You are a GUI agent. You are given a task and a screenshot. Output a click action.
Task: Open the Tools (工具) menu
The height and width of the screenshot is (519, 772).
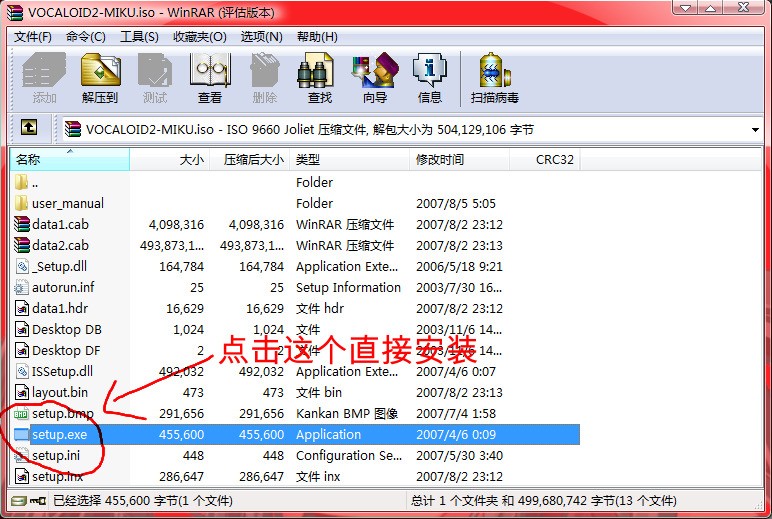pyautogui.click(x=139, y=37)
